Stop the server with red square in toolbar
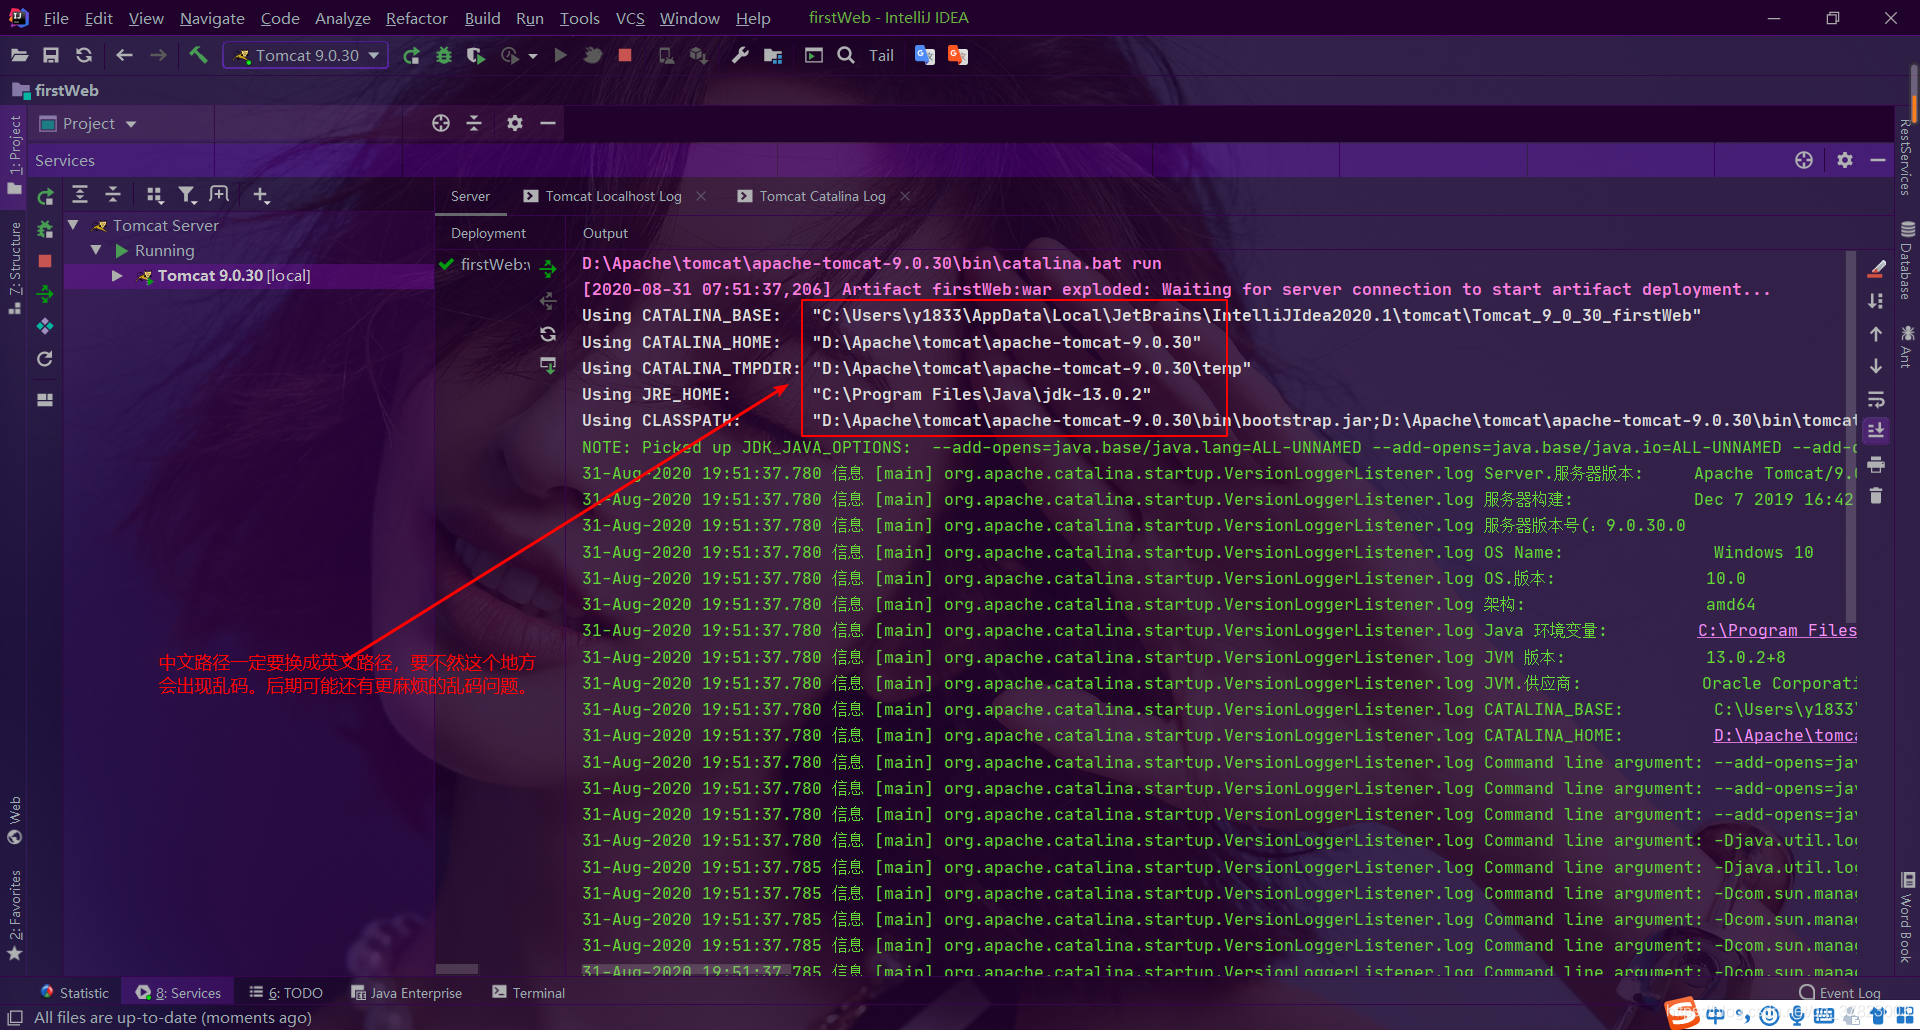Screen dimensions: 1920x1030 (x=625, y=56)
